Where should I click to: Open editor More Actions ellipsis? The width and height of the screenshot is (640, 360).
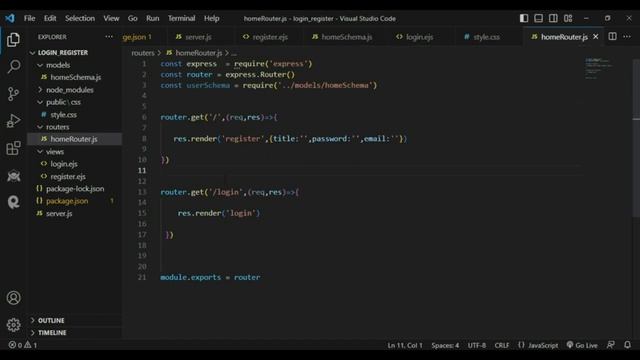(x=627, y=37)
